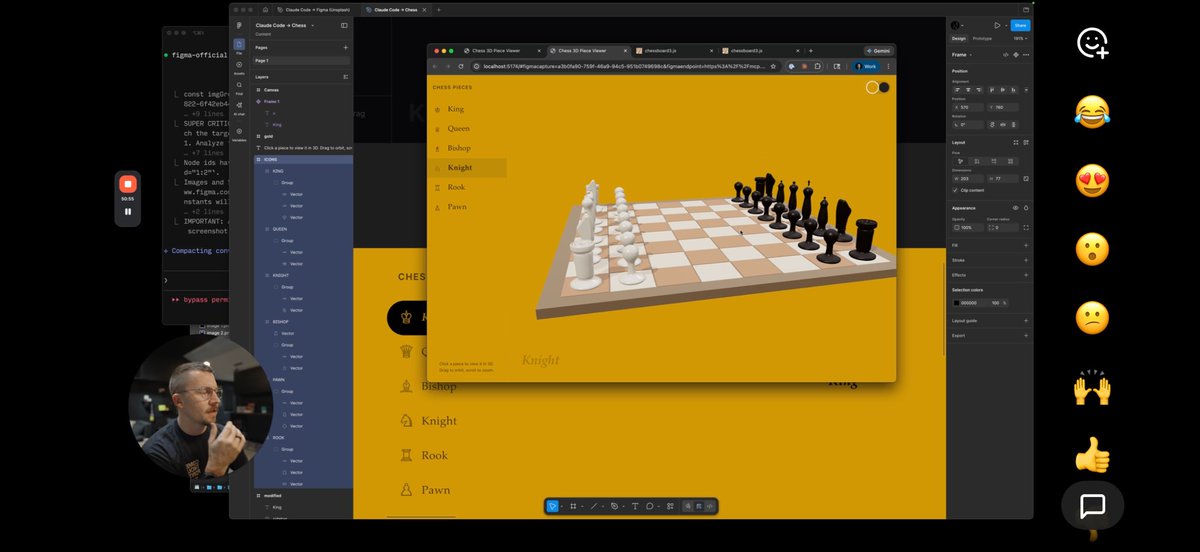
Task: Toggle the 'Clip content' checkbox
Action: pos(956,190)
